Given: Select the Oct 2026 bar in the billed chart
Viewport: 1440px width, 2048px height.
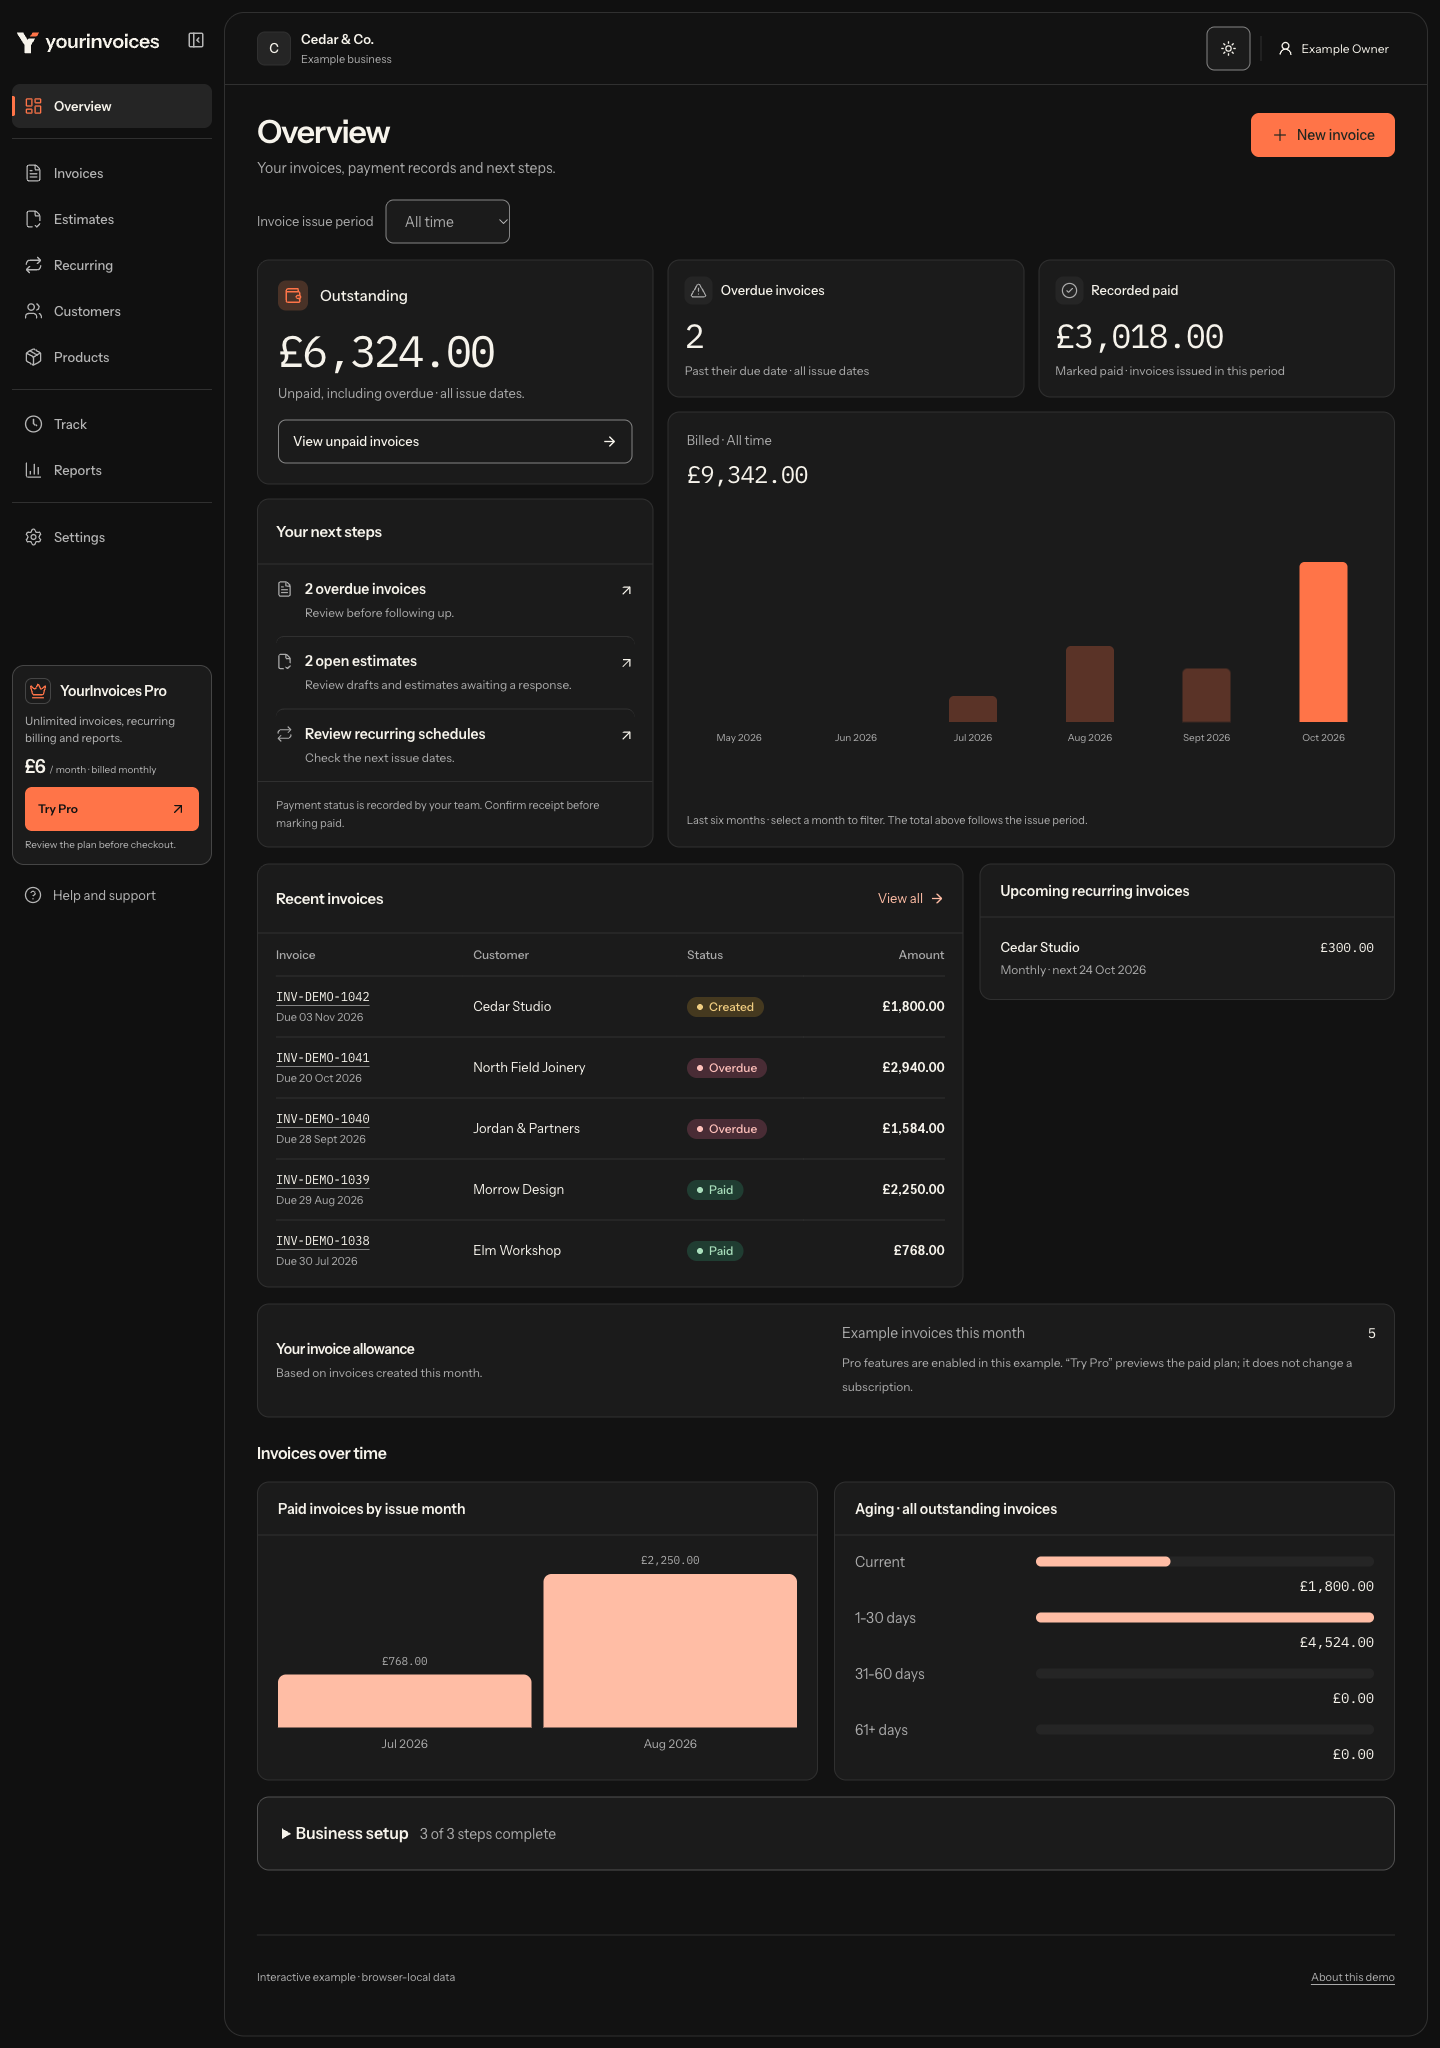Looking at the screenshot, I should 1323,642.
